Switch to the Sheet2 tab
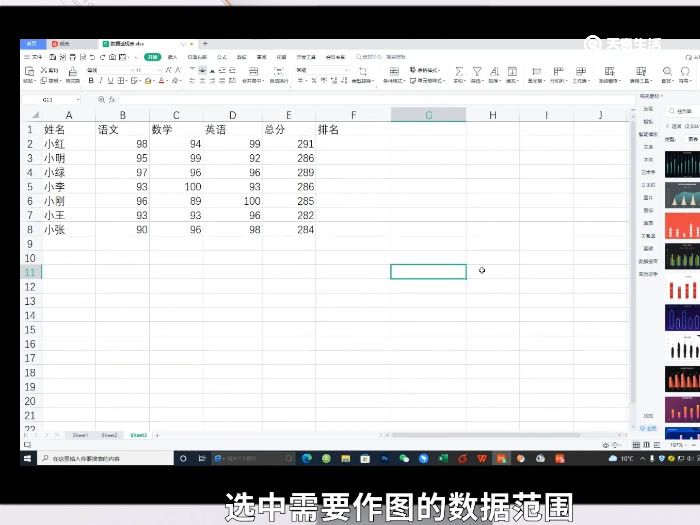700x525 pixels. click(109, 435)
